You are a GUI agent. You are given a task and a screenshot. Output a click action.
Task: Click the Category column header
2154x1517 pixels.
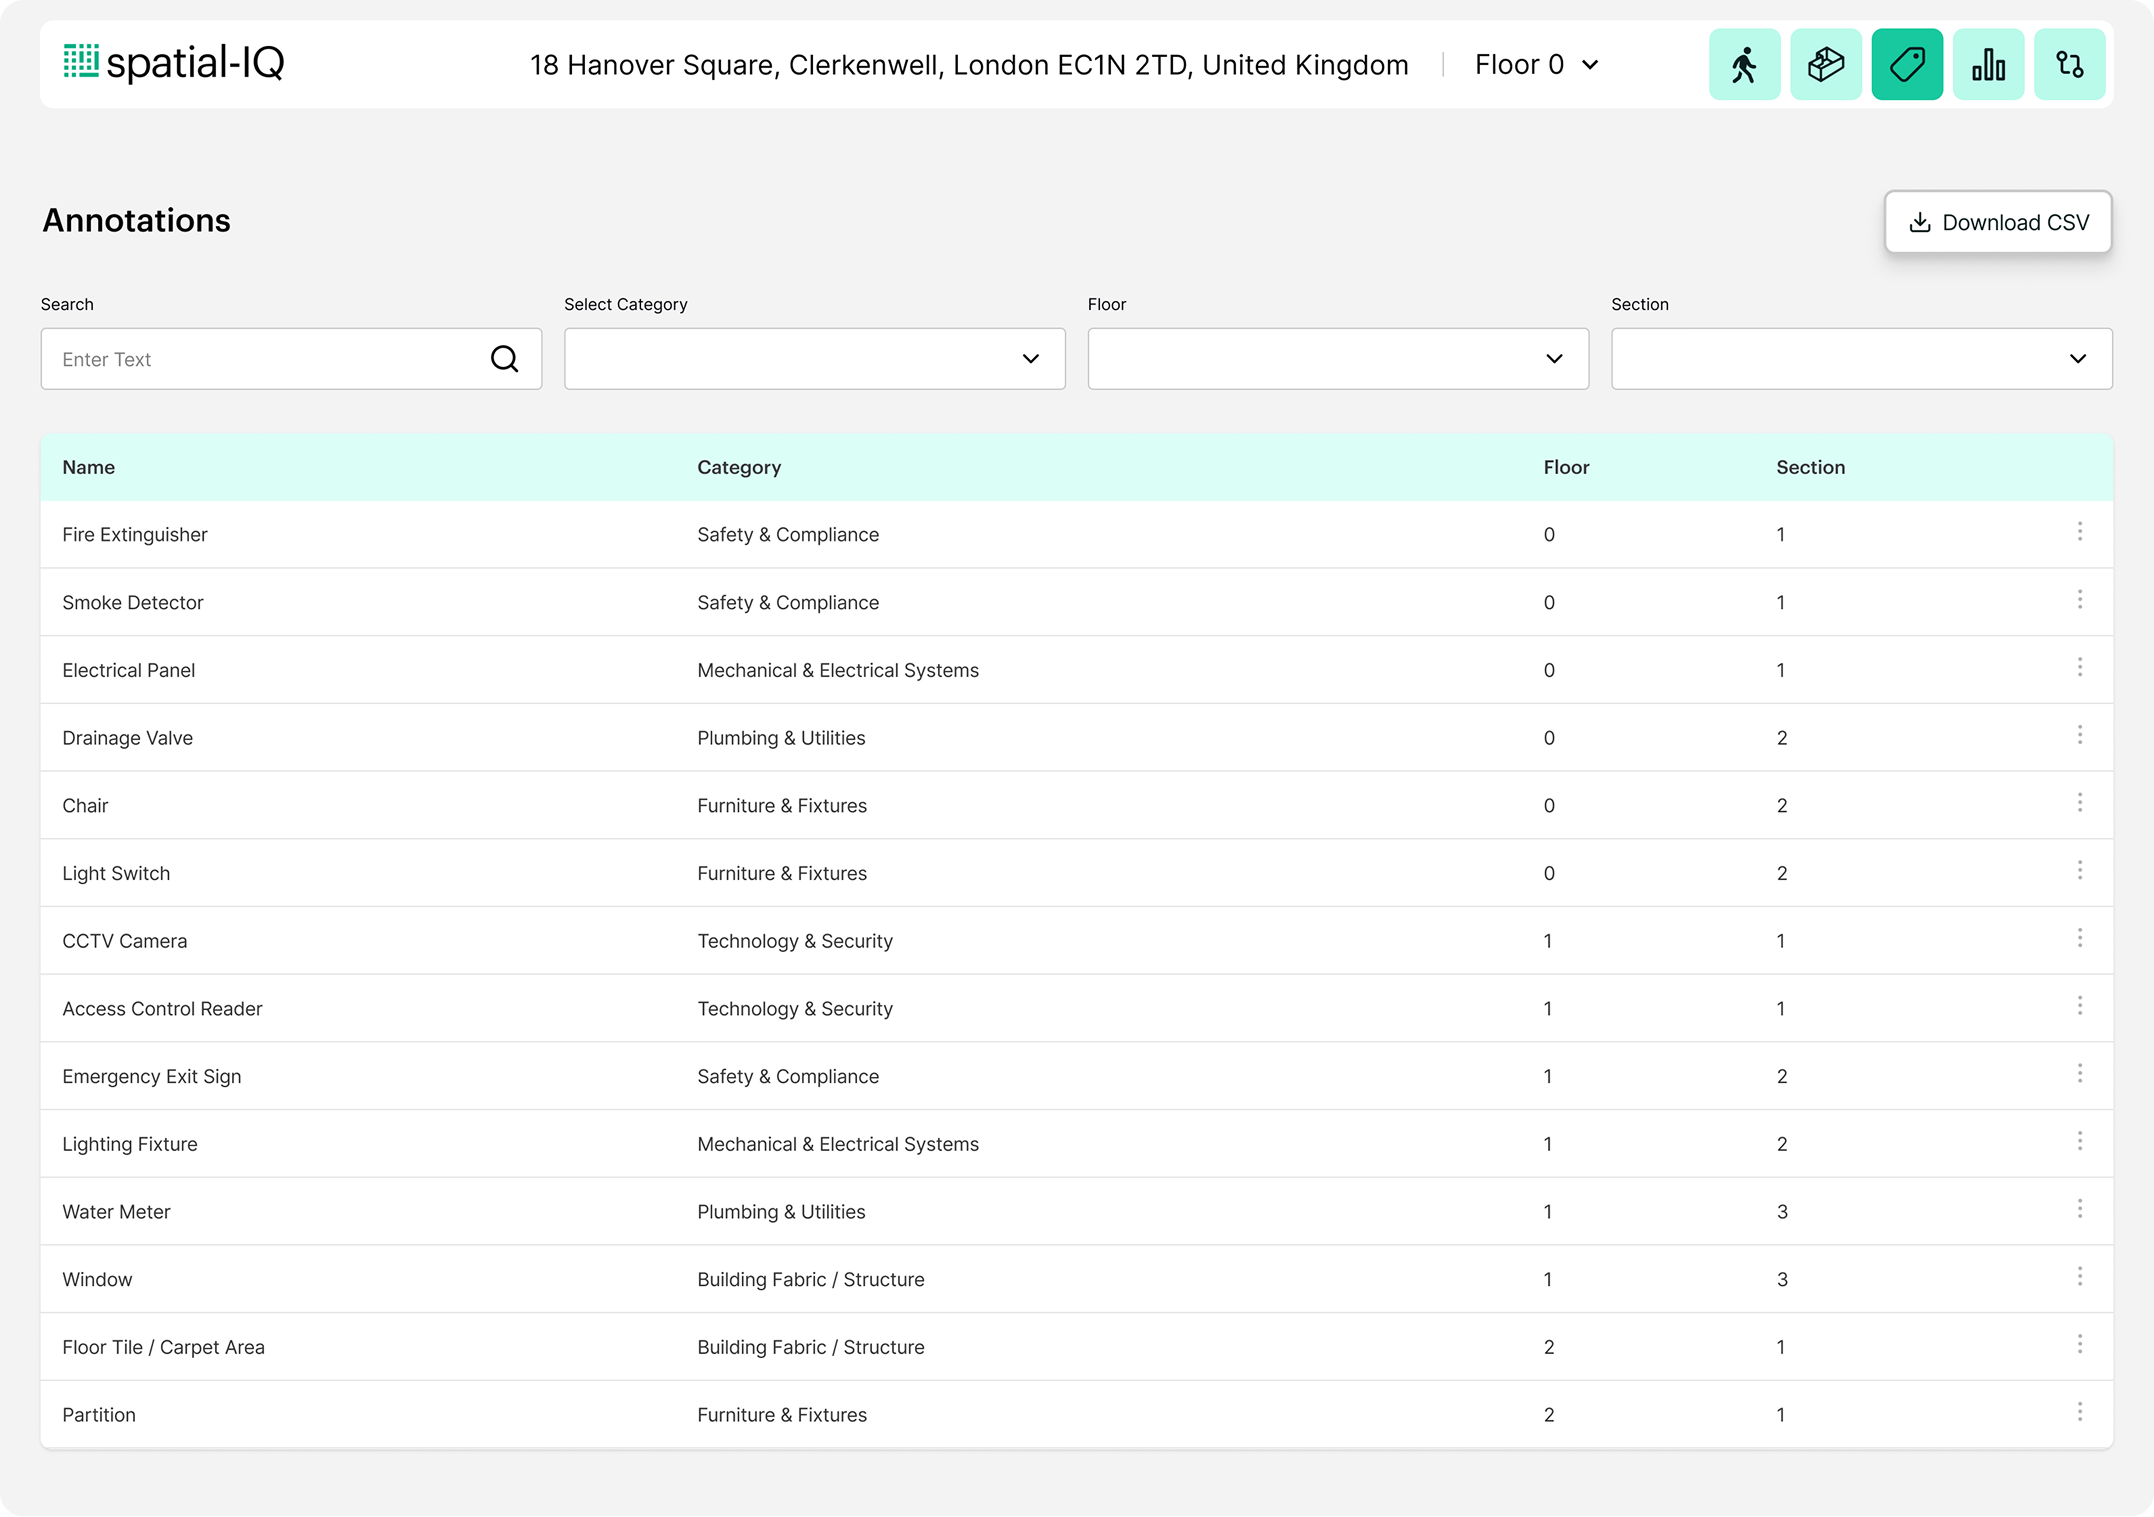pyautogui.click(x=739, y=467)
